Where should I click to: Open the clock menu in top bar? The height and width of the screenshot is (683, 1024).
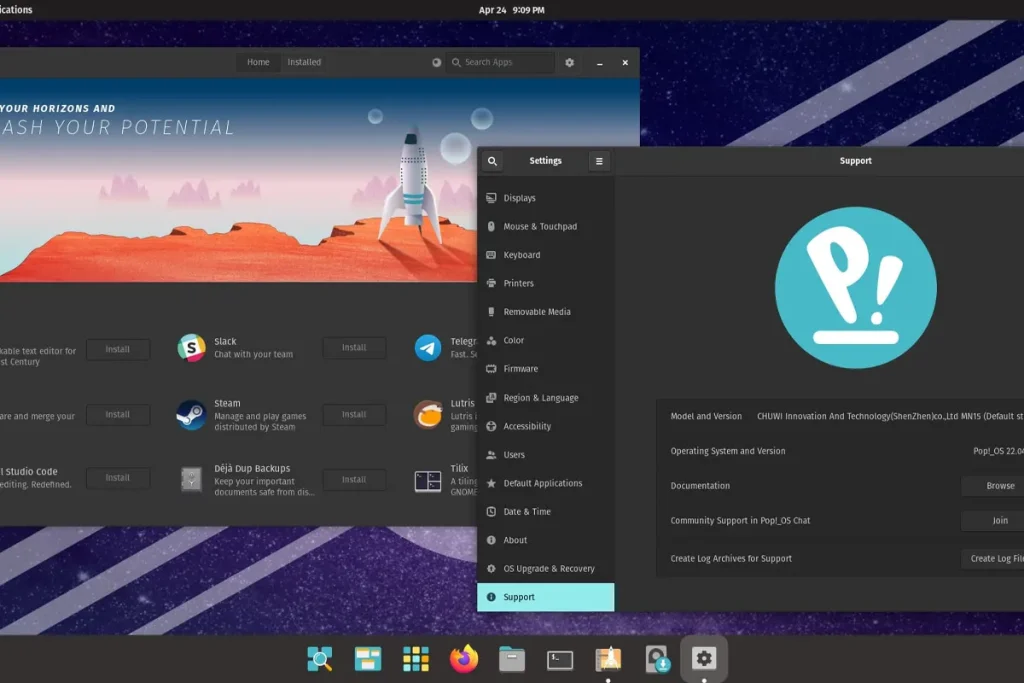click(x=511, y=10)
